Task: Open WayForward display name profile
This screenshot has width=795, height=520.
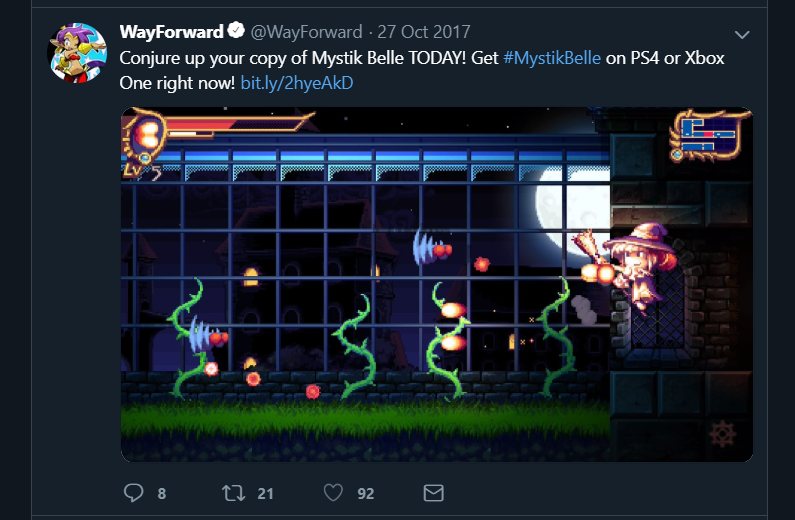Action: (x=171, y=31)
